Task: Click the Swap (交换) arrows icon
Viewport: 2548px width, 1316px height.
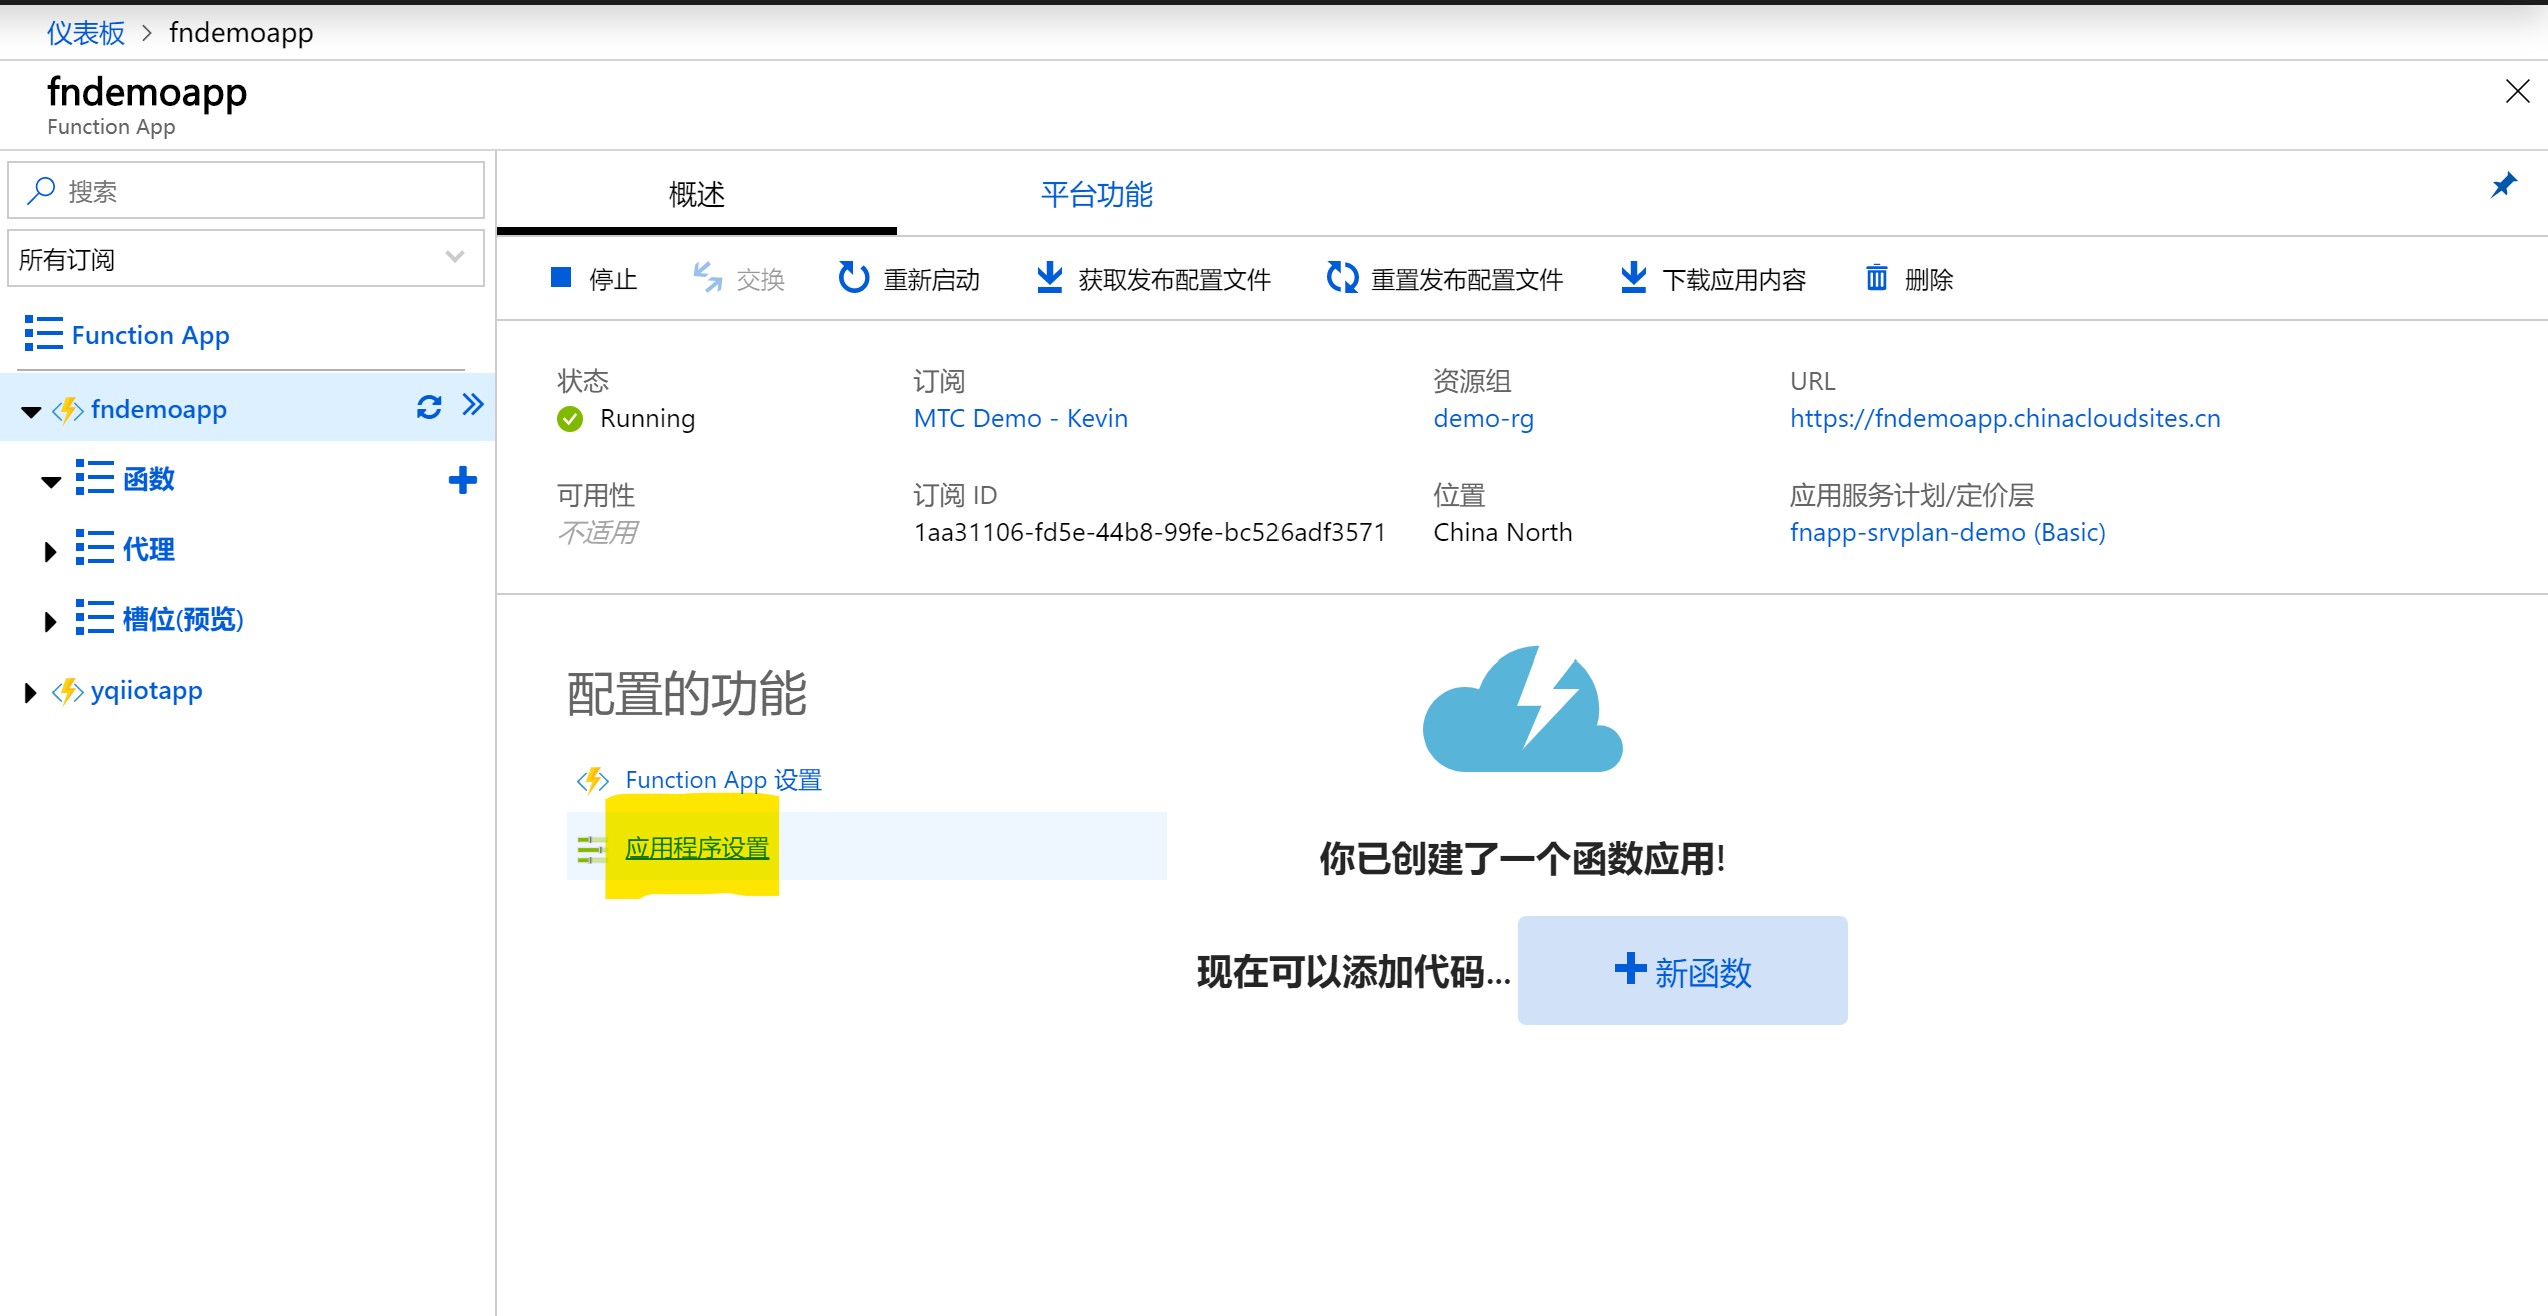Action: [708, 277]
